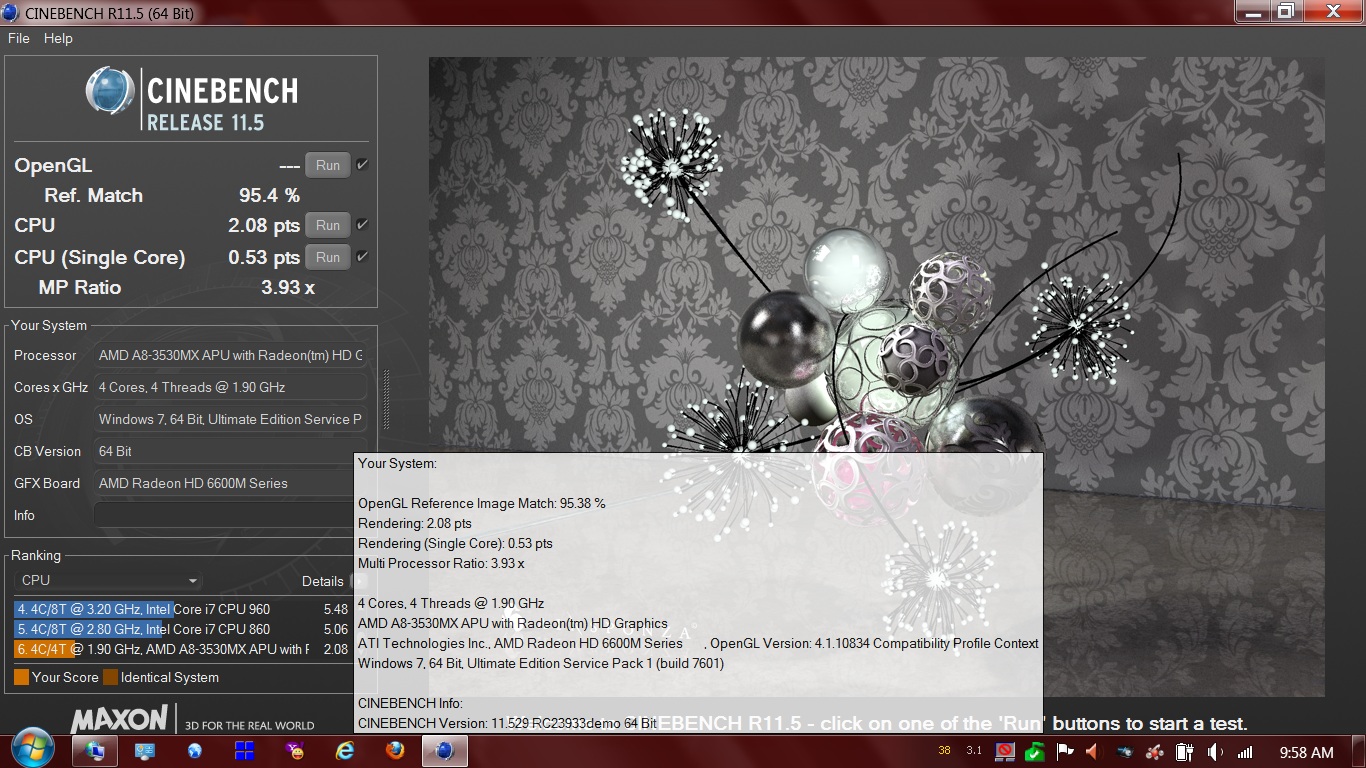Click the 9:58 AM clock
1366x768 pixels.
pyautogui.click(x=1306, y=752)
